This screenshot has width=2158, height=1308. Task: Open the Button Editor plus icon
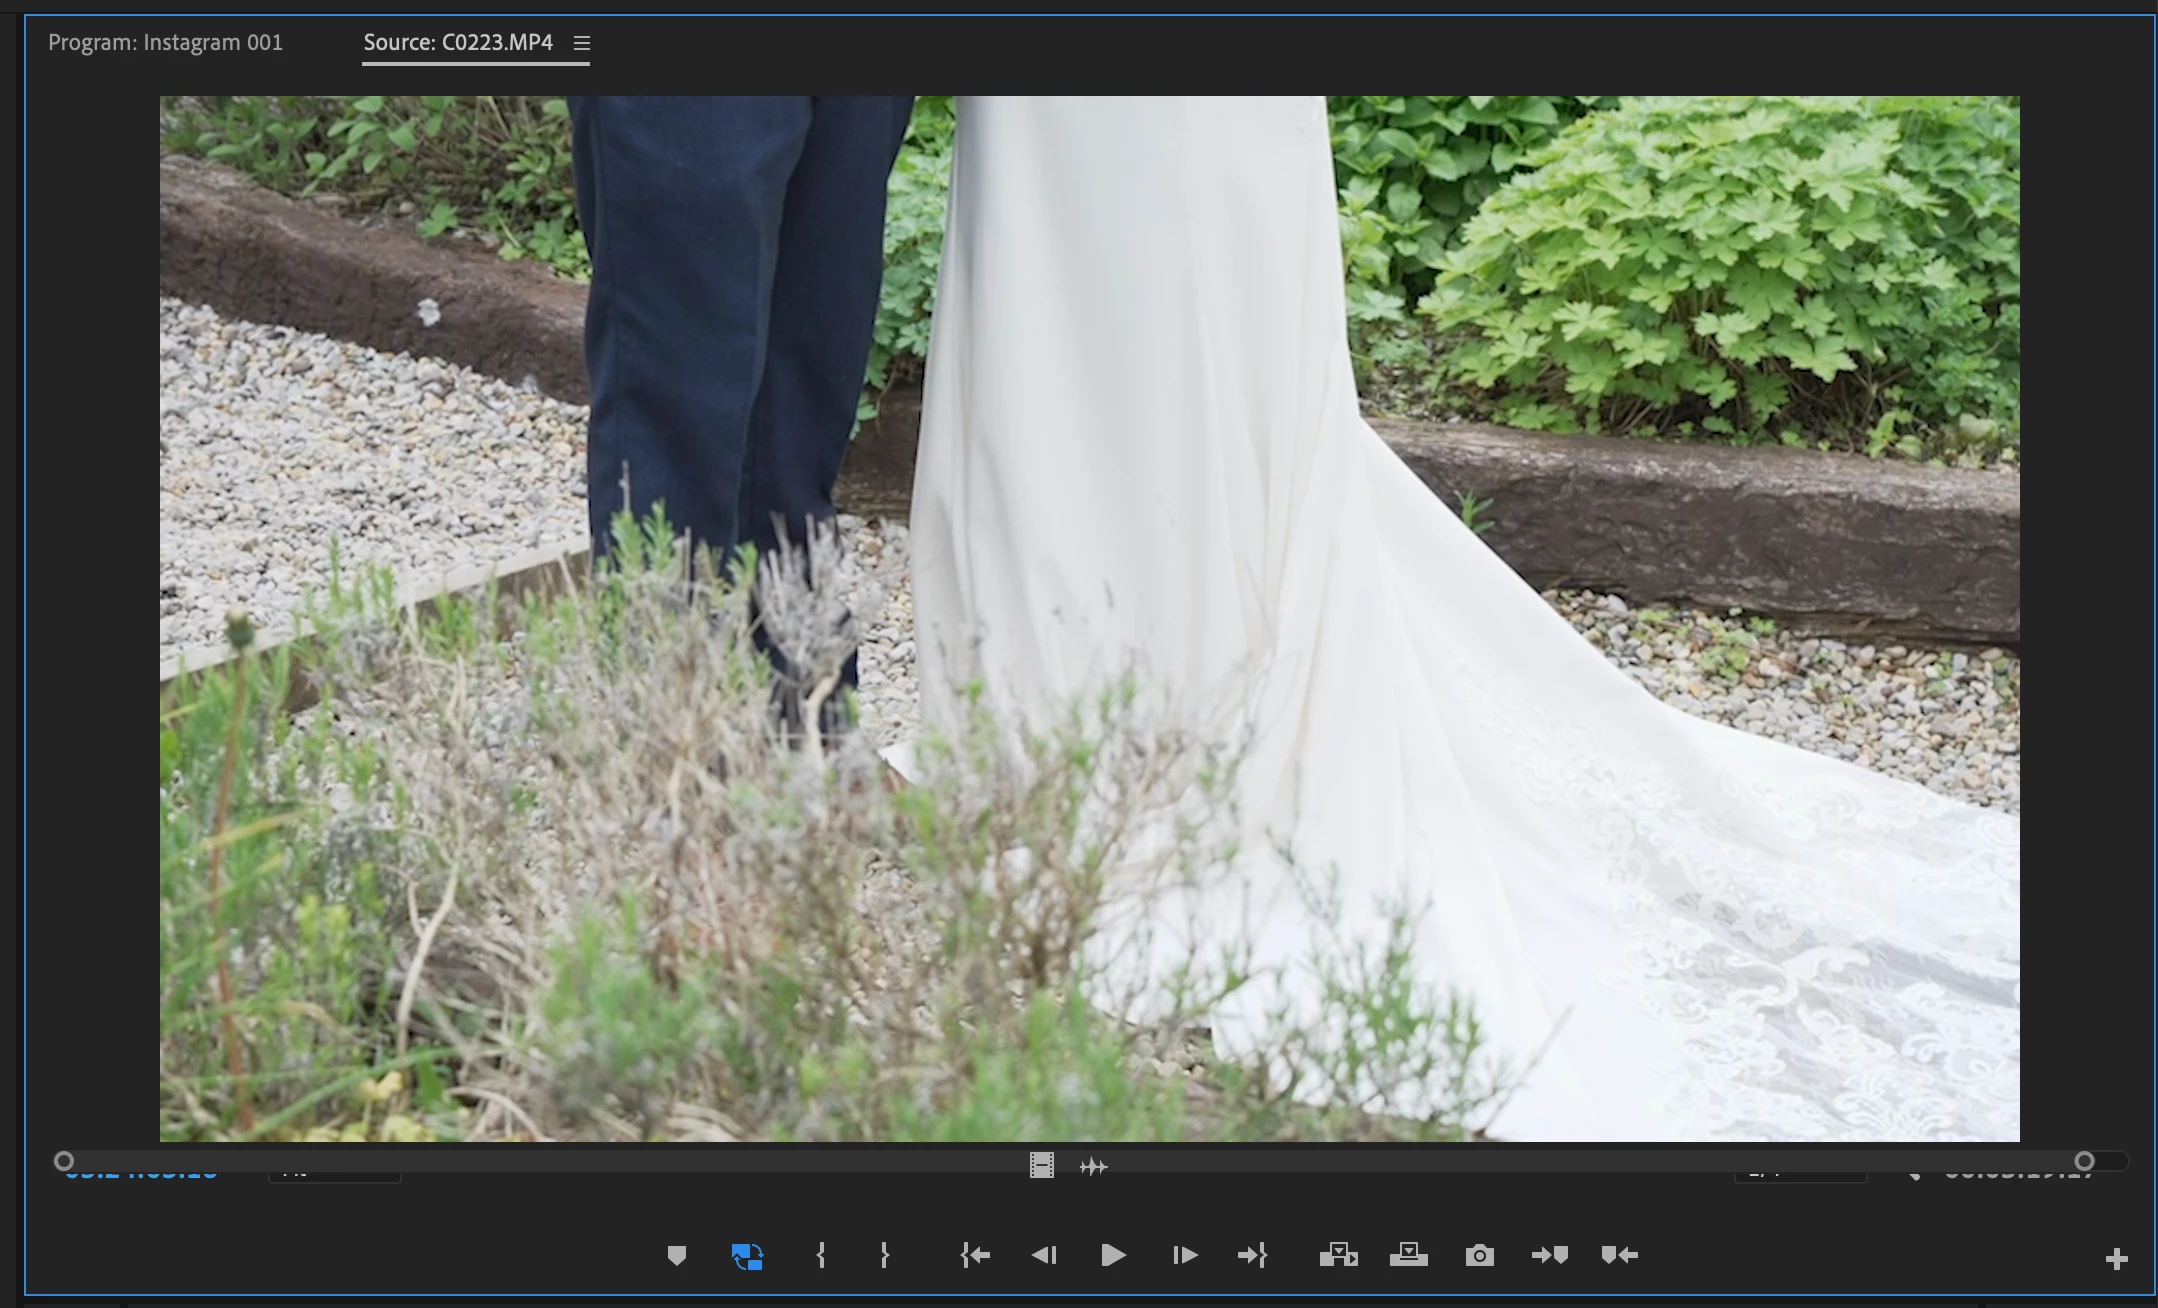[x=2116, y=1259]
